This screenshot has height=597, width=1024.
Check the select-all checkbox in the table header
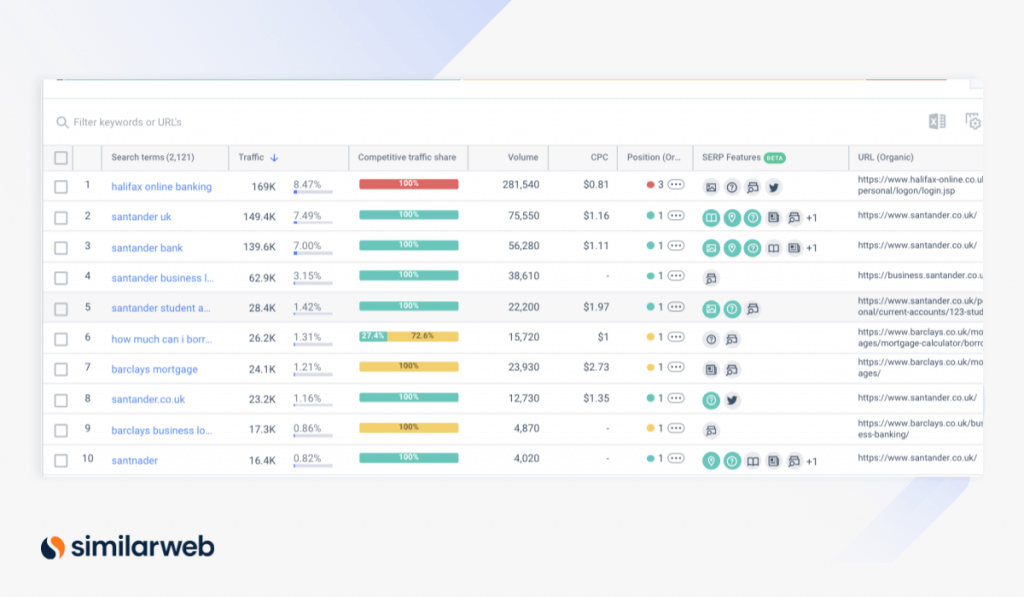tap(60, 157)
